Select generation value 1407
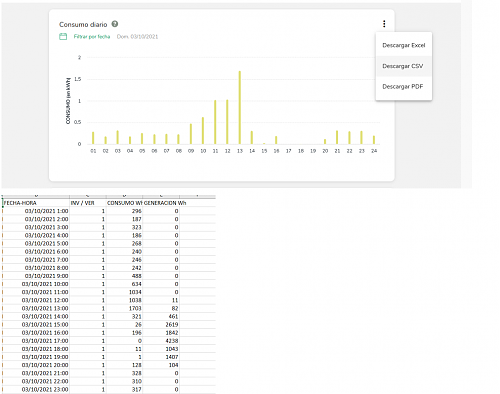Screen dimensions: 500x394 (x=161, y=357)
